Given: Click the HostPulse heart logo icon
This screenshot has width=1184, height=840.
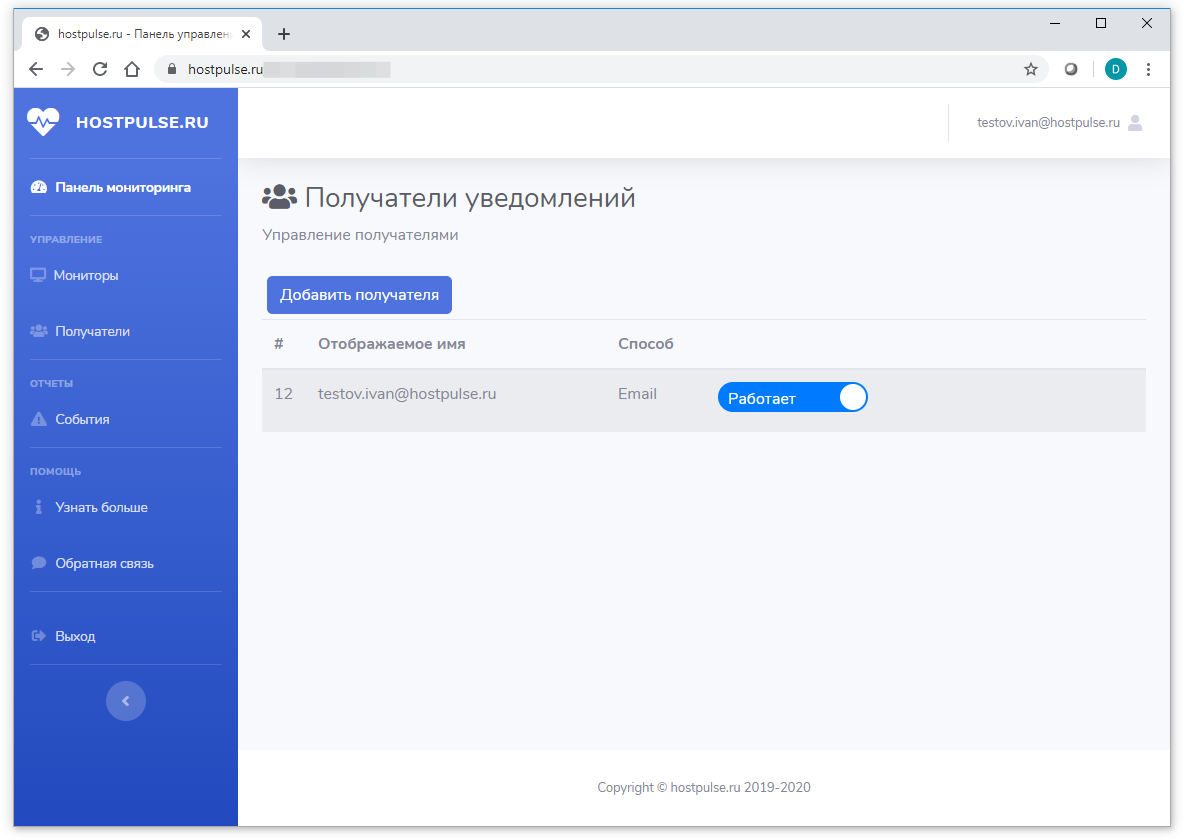Looking at the screenshot, I should point(43,122).
